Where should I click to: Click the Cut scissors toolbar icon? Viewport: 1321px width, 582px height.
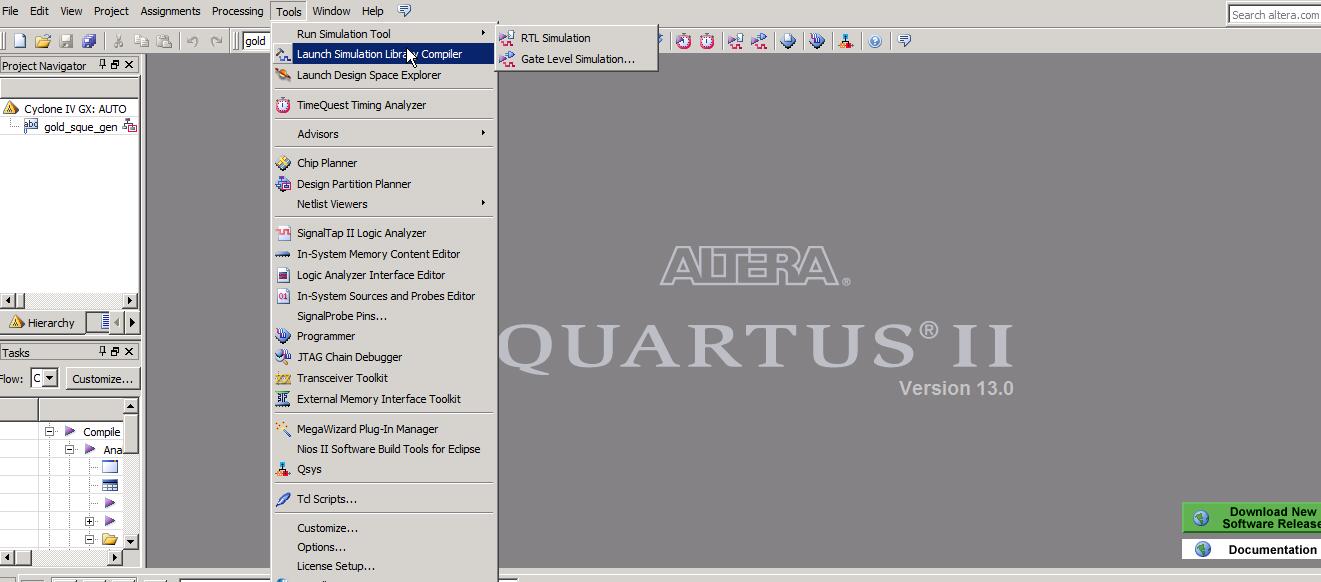(x=118, y=41)
